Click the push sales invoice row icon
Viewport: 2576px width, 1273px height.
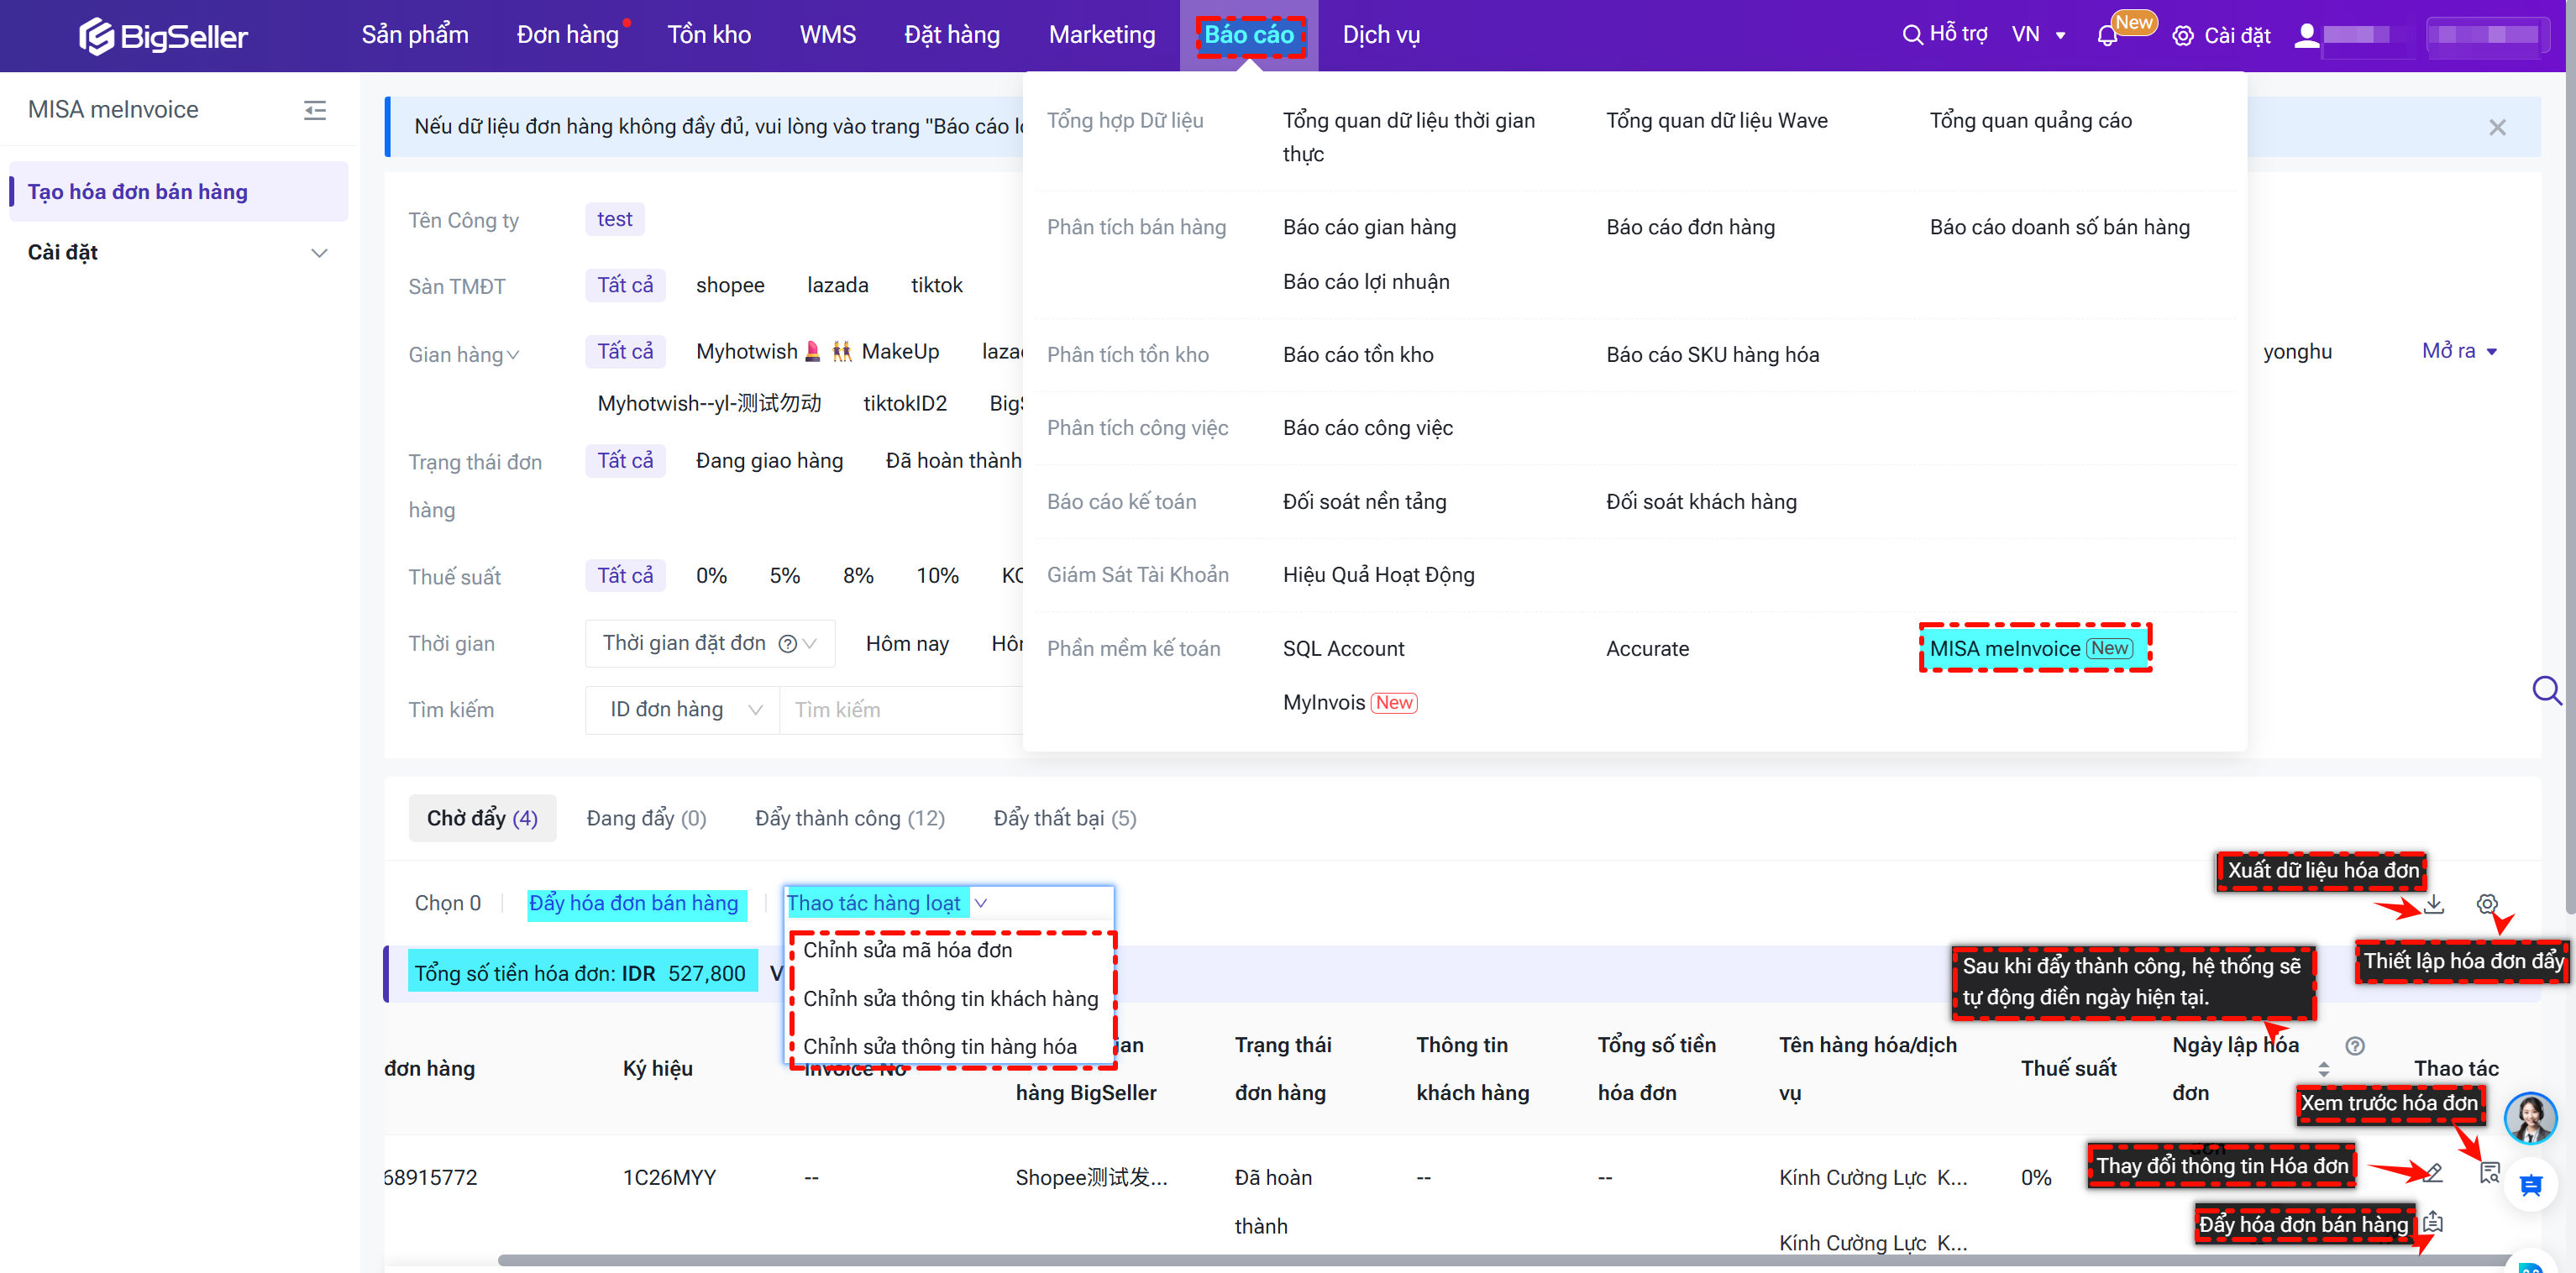coord(2433,1222)
